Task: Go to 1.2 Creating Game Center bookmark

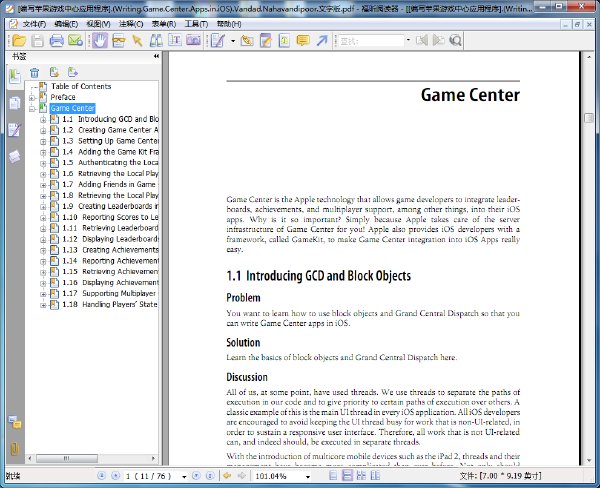Action: [x=110, y=130]
